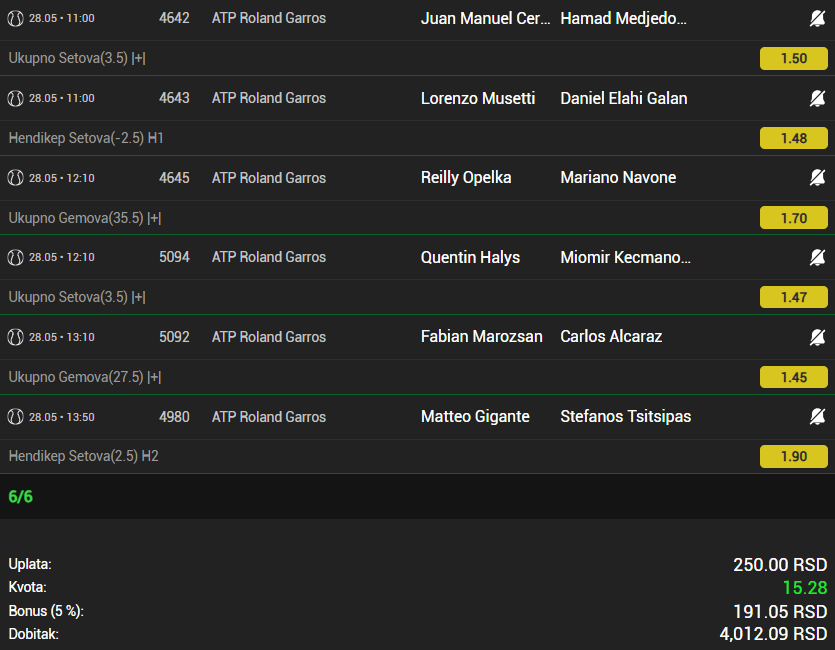
Task: Click the Dobitak label
Action: pos(34,634)
